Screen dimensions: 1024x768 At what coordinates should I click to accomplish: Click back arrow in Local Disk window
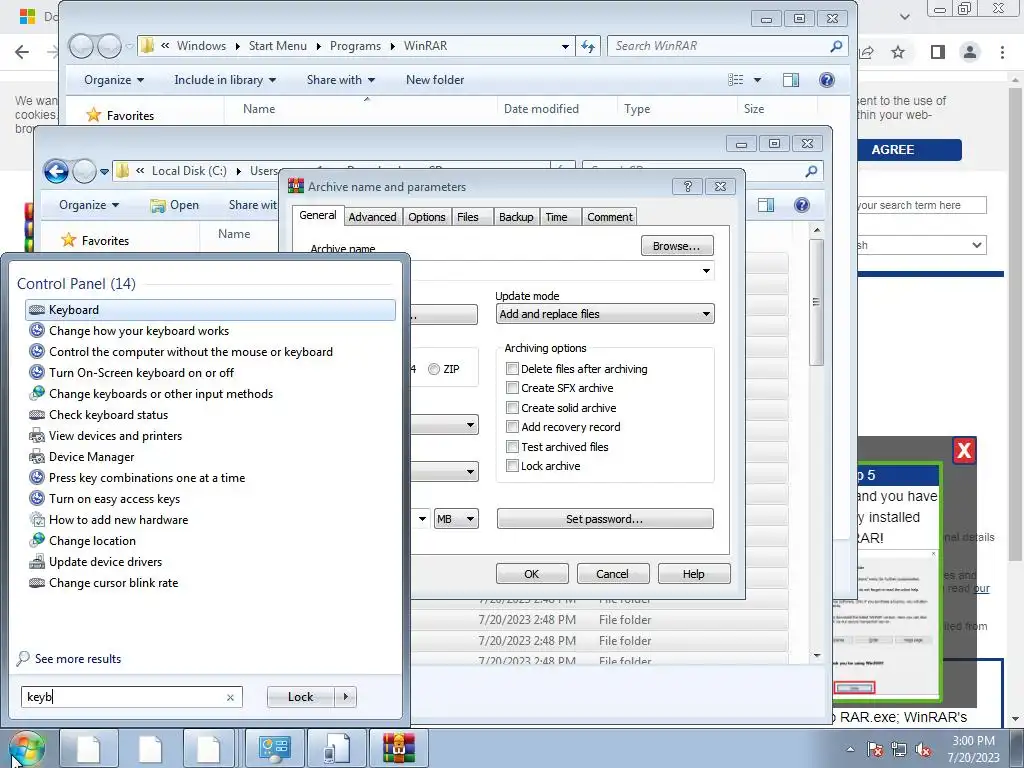pos(56,172)
